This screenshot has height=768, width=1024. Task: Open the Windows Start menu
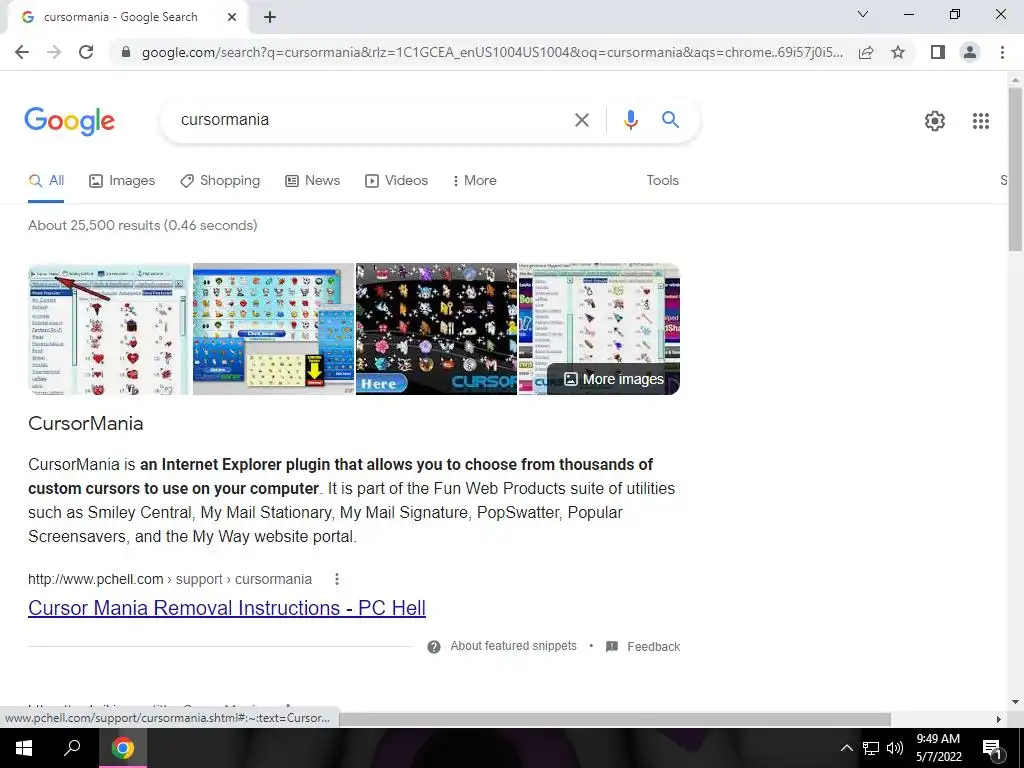24,748
